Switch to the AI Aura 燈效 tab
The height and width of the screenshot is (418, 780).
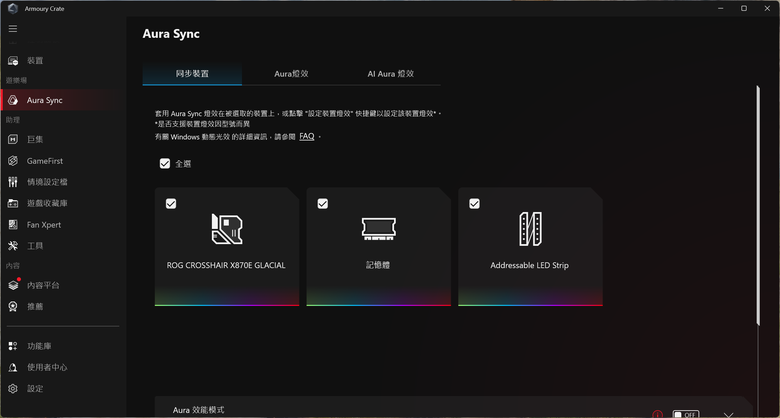click(390, 74)
